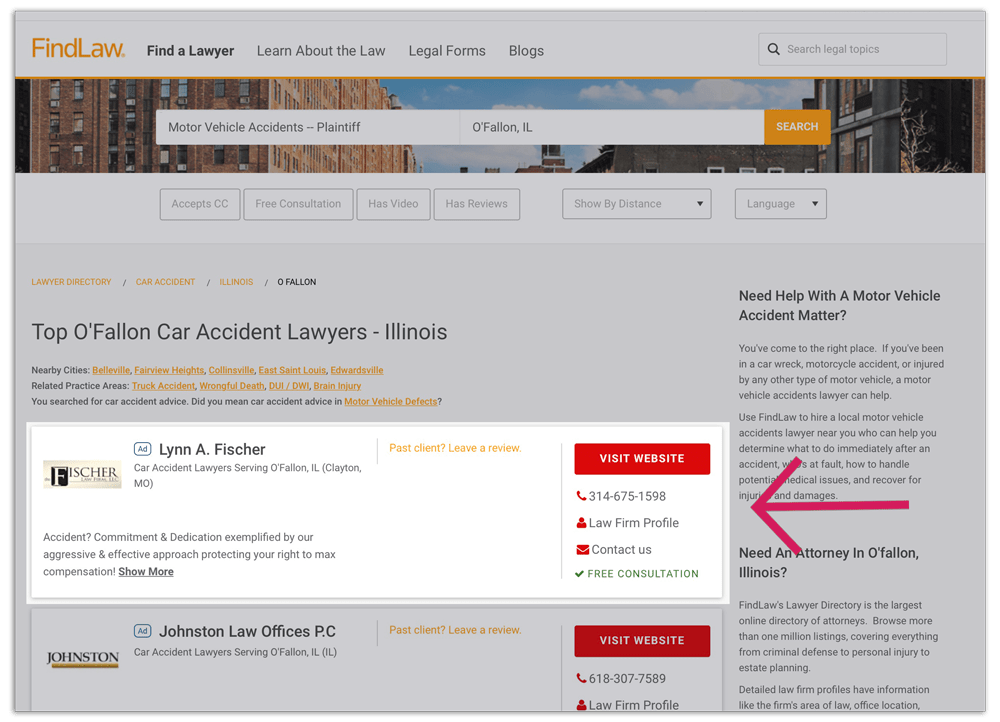Image resolution: width=1000 pixels, height=722 pixels.
Task: Toggle the Free Consultation filter
Action: (x=298, y=204)
